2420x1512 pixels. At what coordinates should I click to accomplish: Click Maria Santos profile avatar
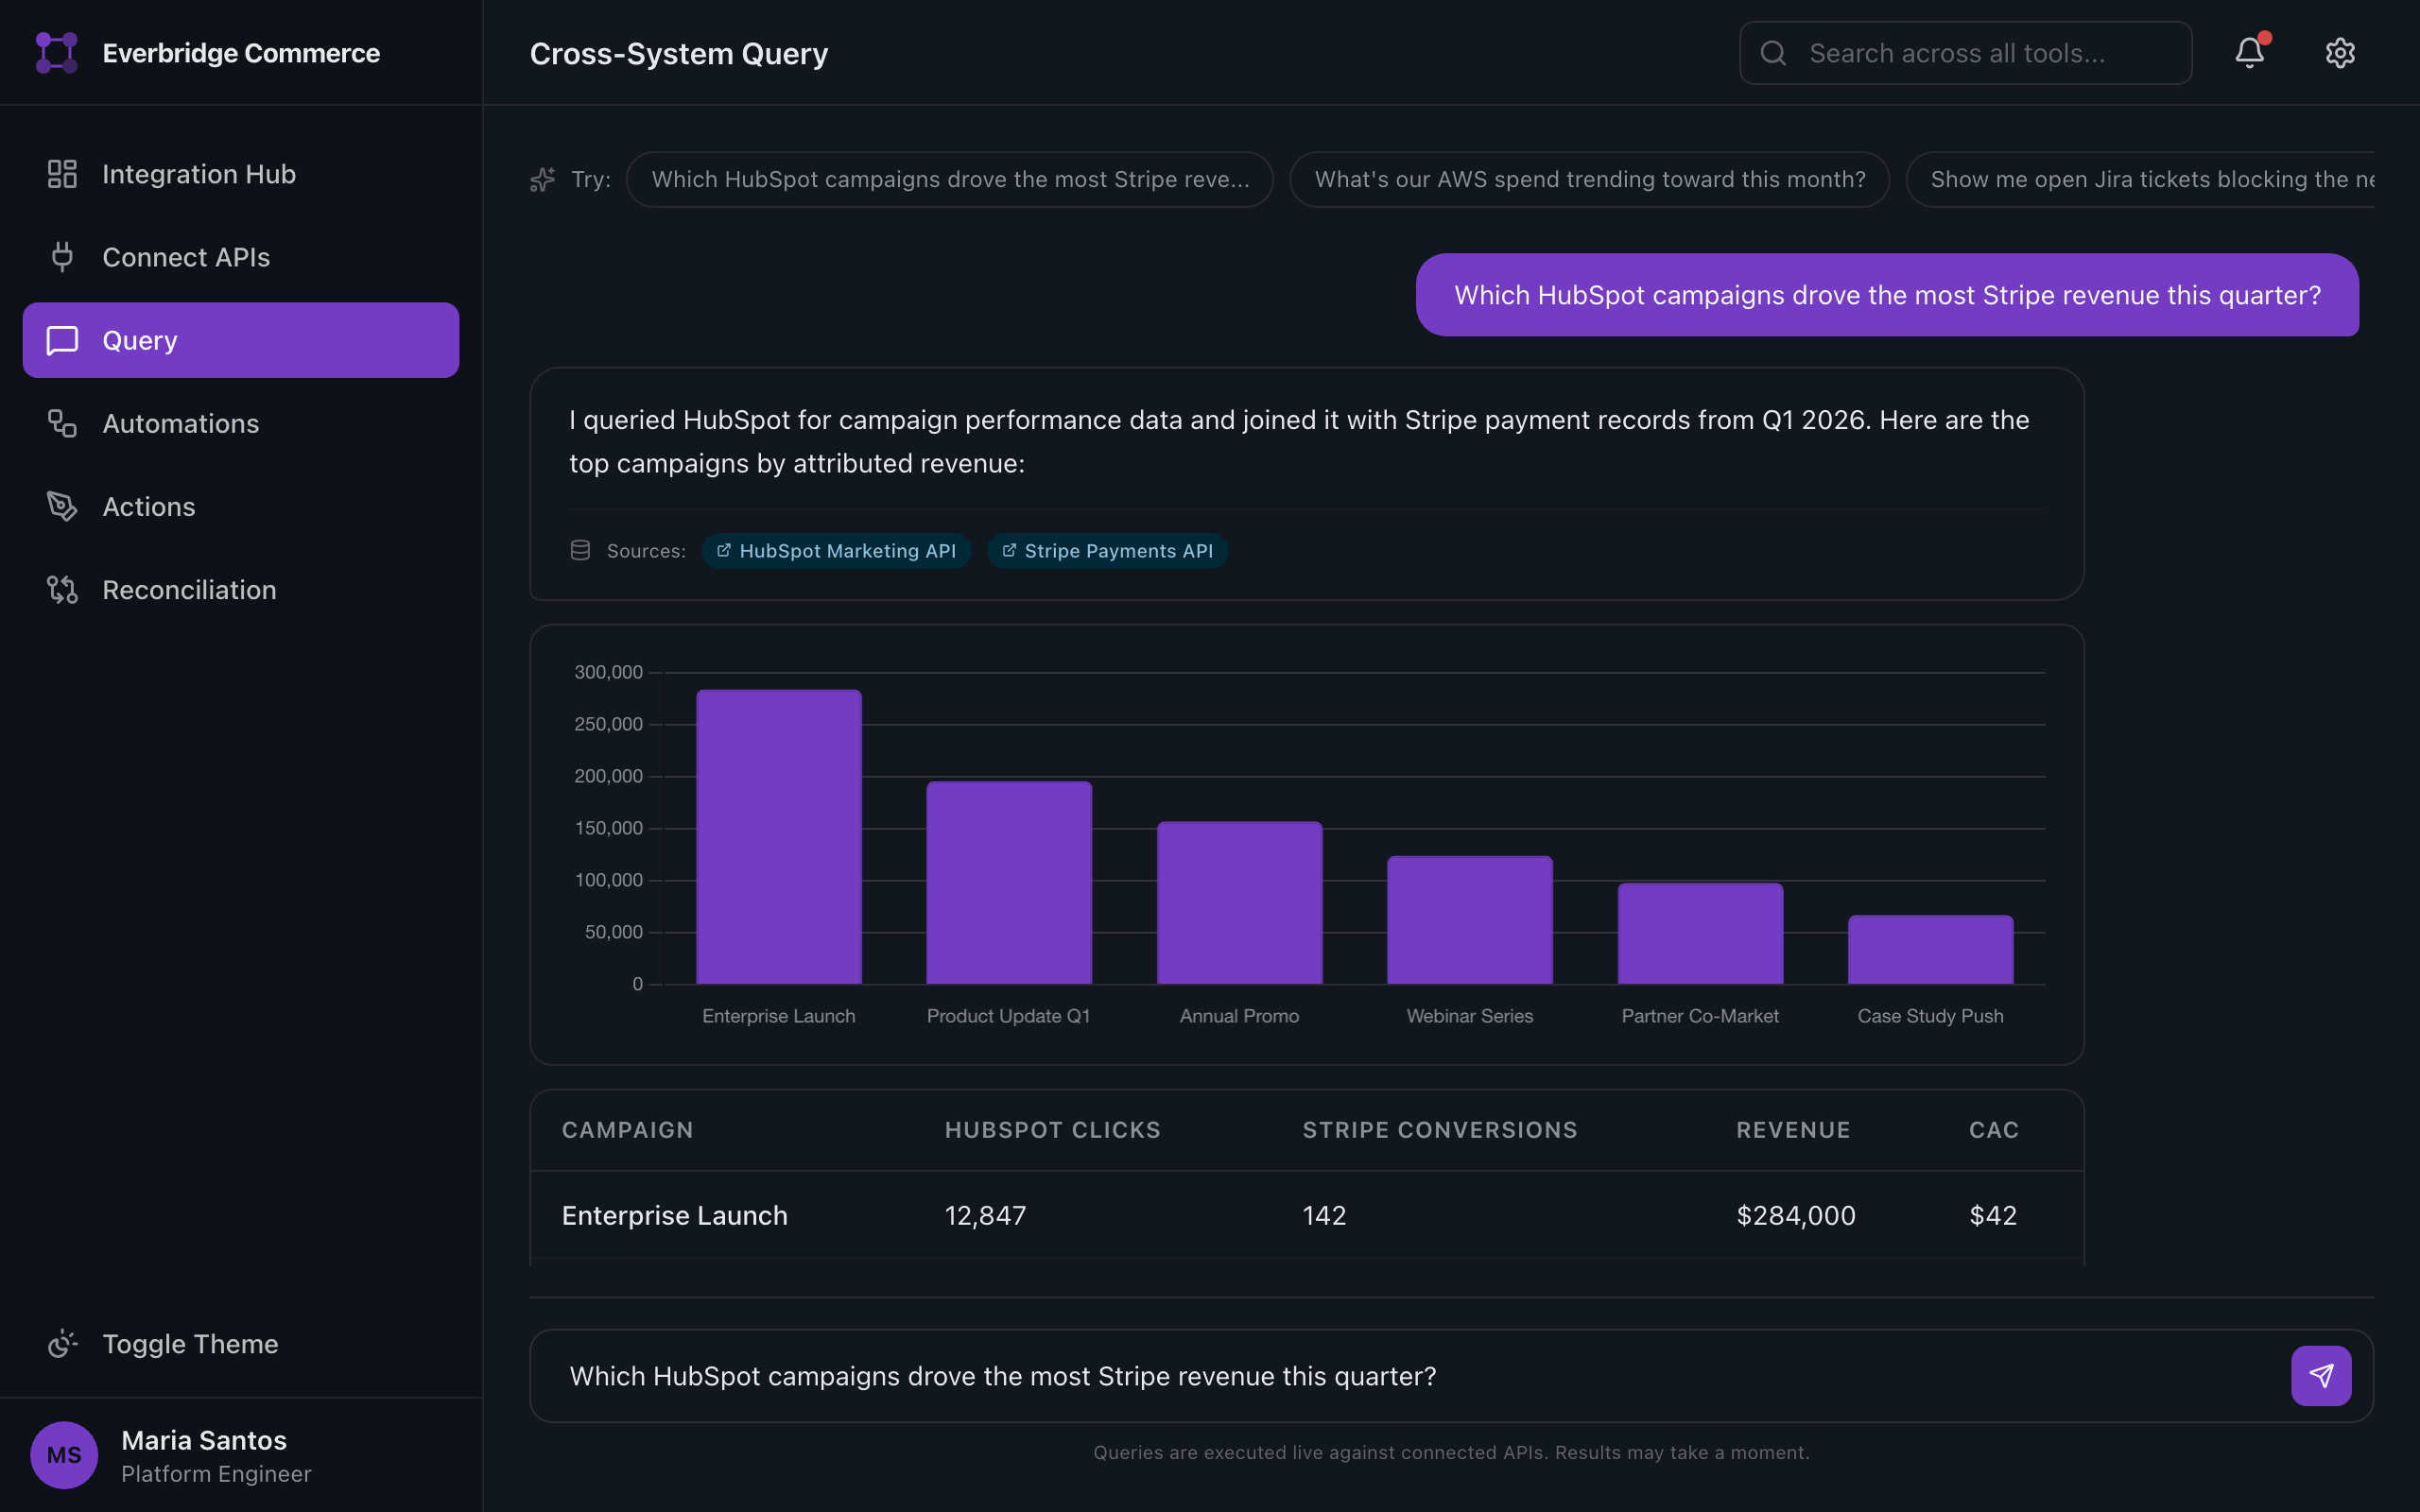coord(64,1455)
